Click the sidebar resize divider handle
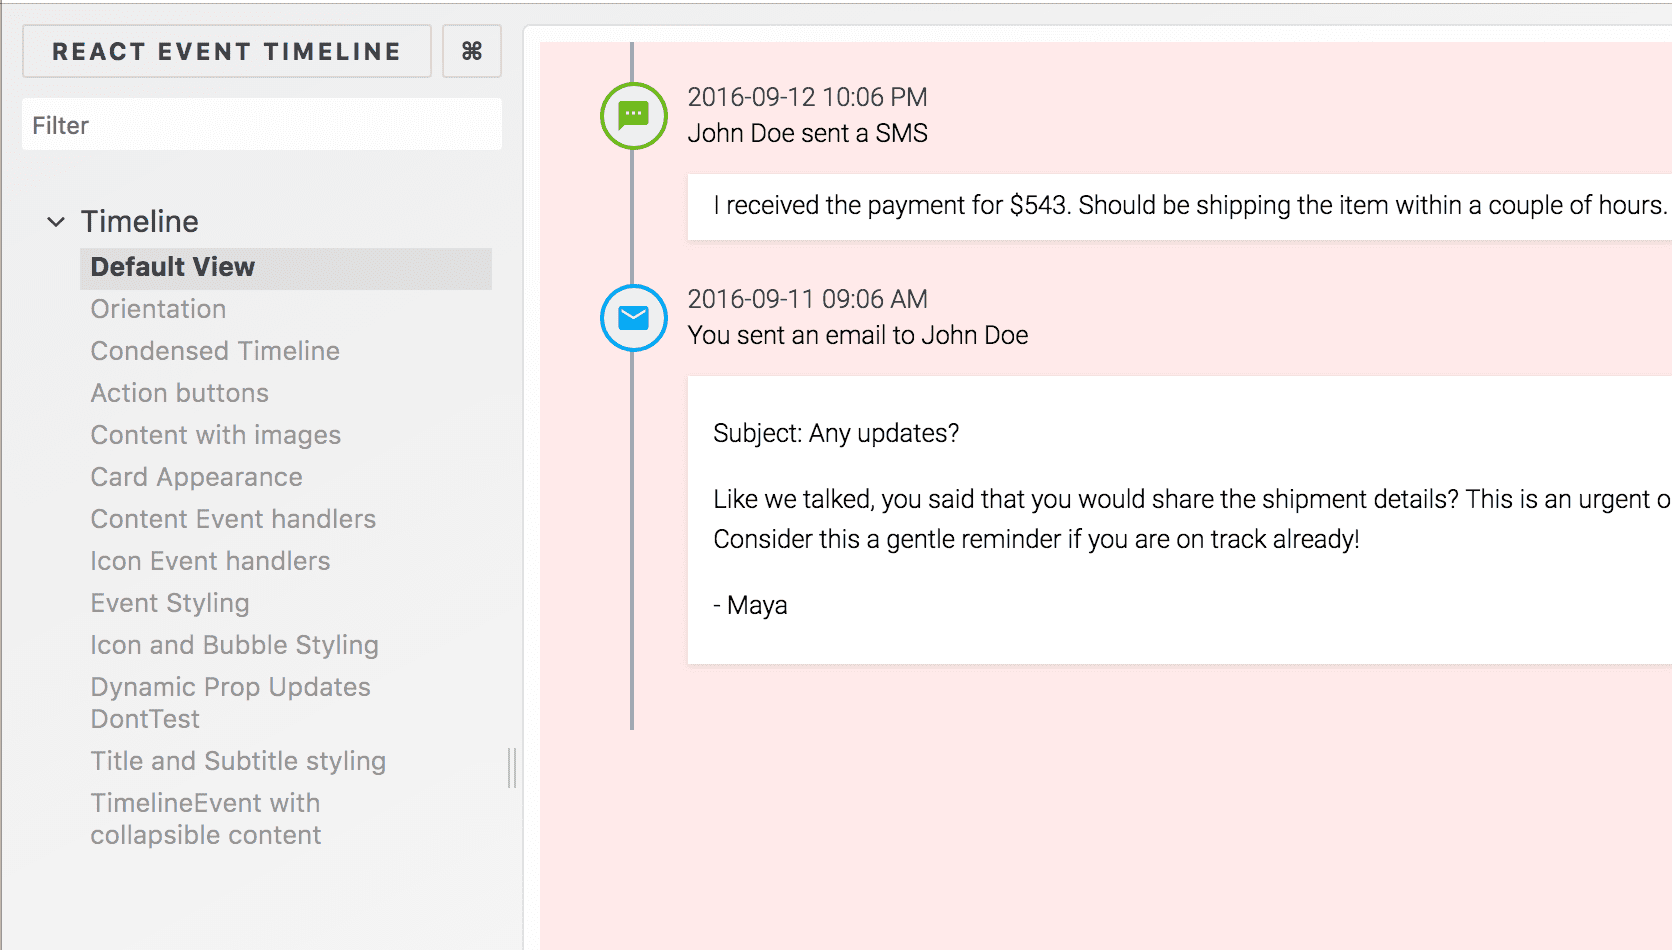The image size is (1672, 950). coord(512,768)
